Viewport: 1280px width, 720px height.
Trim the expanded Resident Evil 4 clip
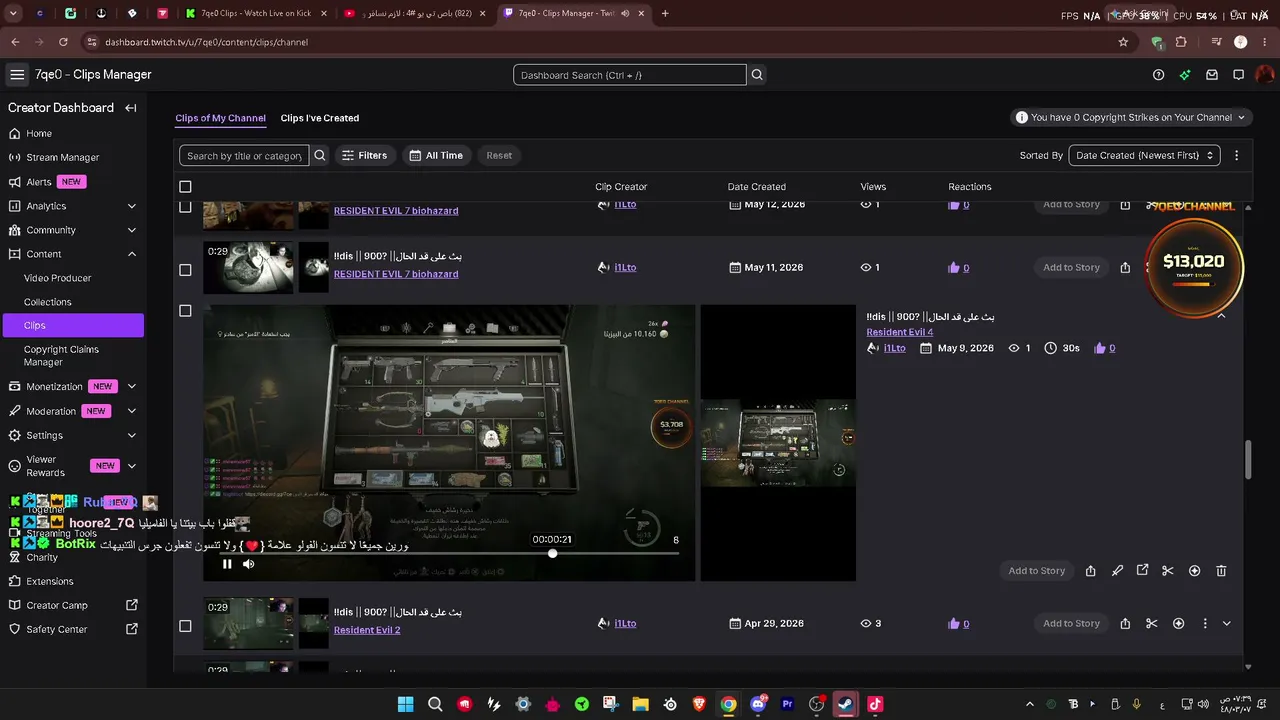1168,571
